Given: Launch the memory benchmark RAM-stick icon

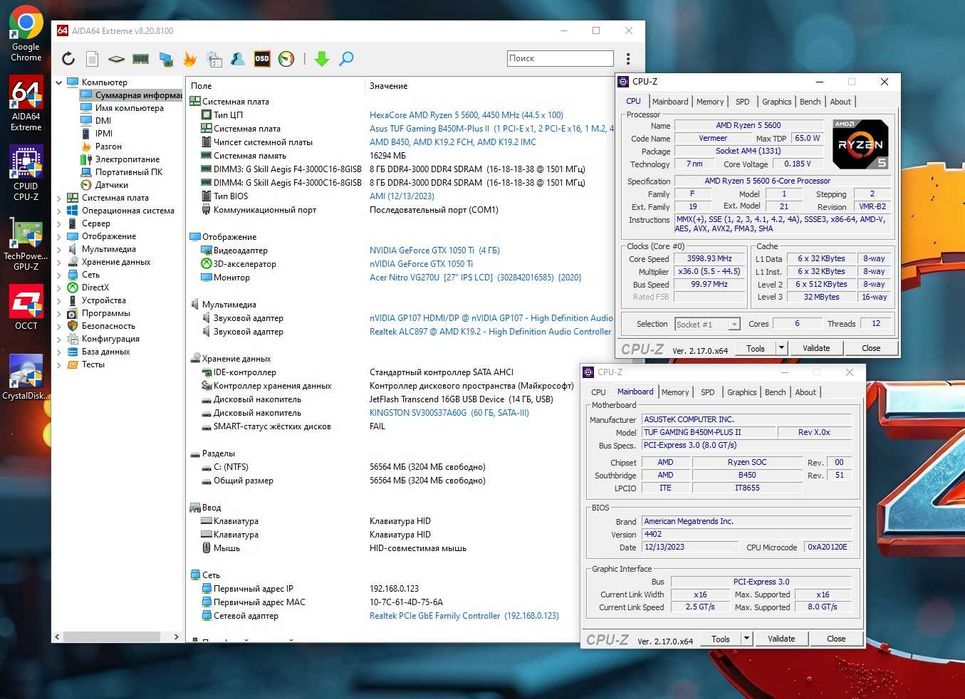Looking at the screenshot, I should pyautogui.click(x=141, y=59).
